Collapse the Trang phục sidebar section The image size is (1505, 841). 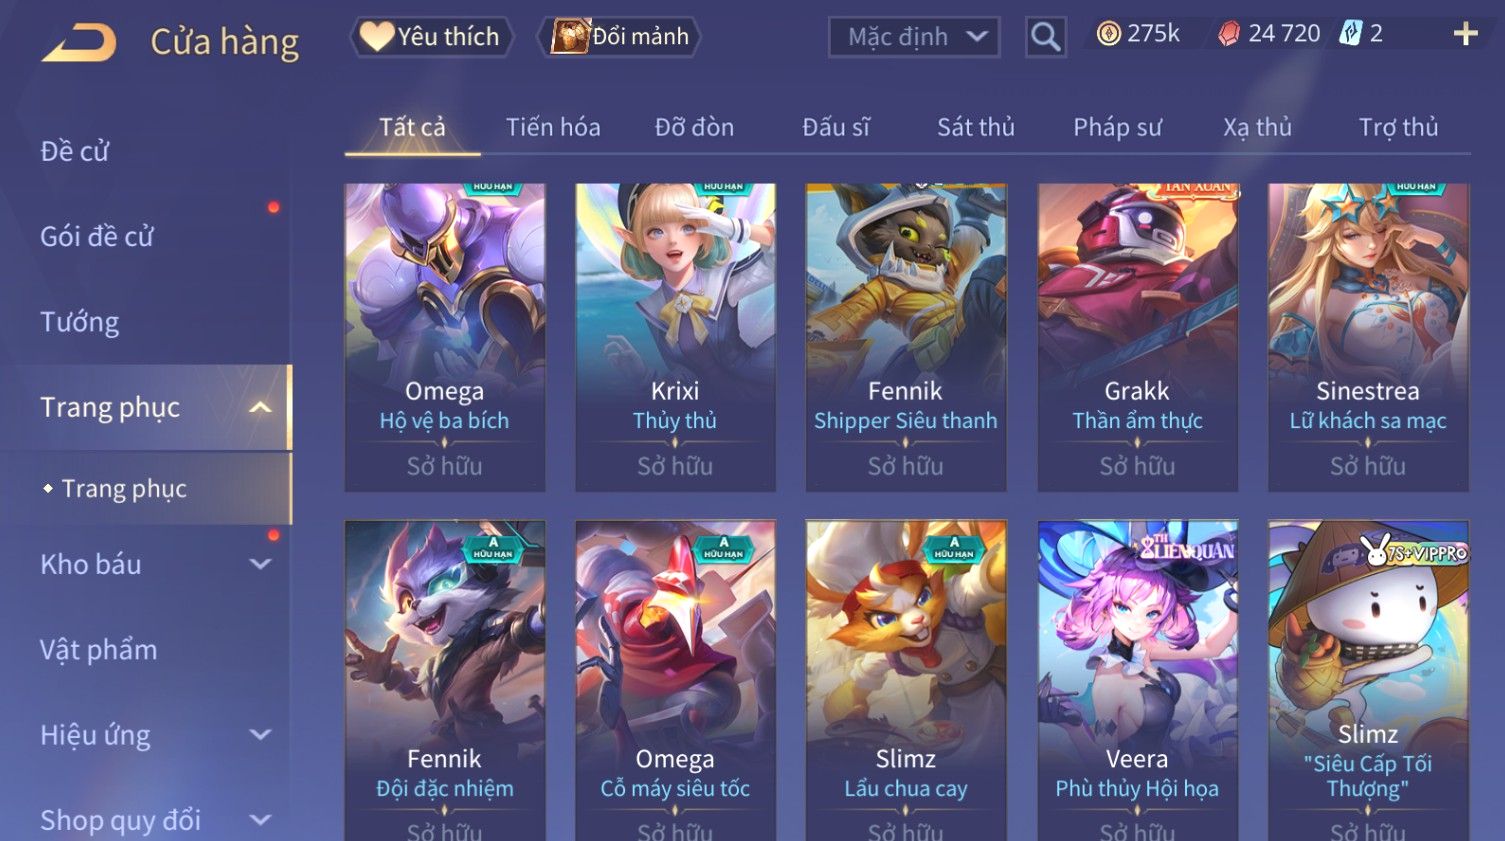coord(260,407)
